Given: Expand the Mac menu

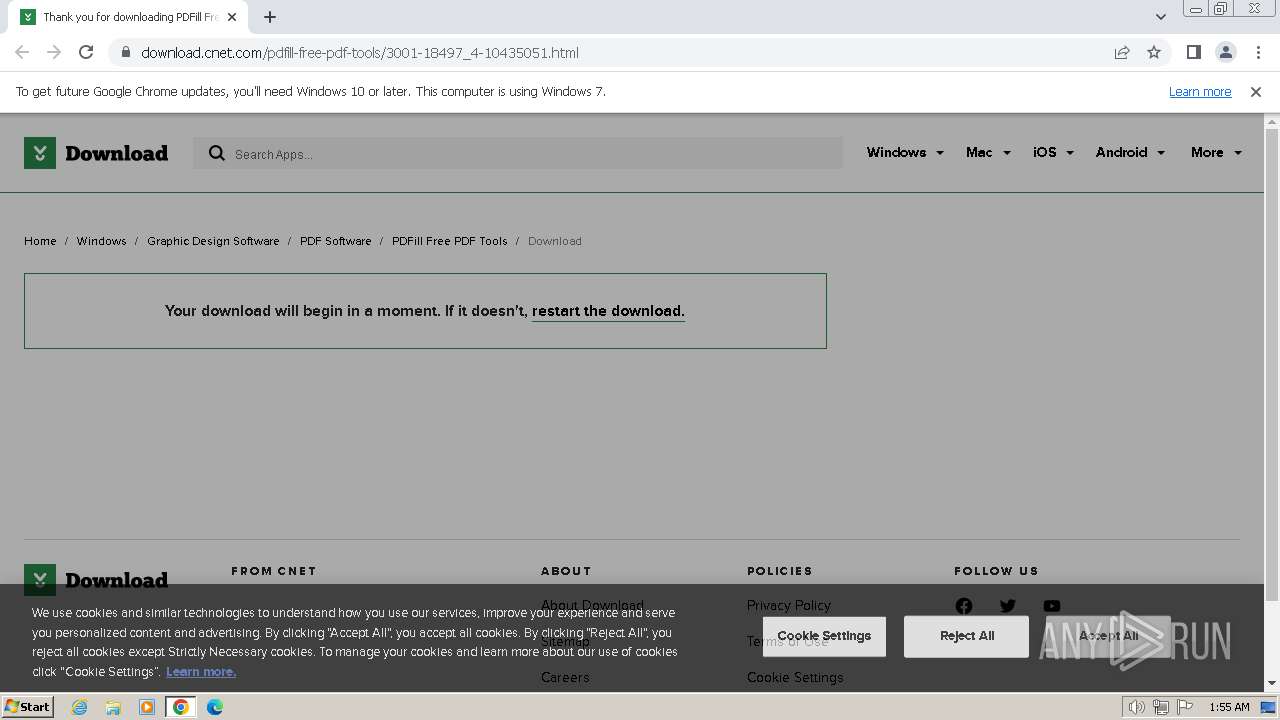Looking at the screenshot, I should pyautogui.click(x=988, y=153).
